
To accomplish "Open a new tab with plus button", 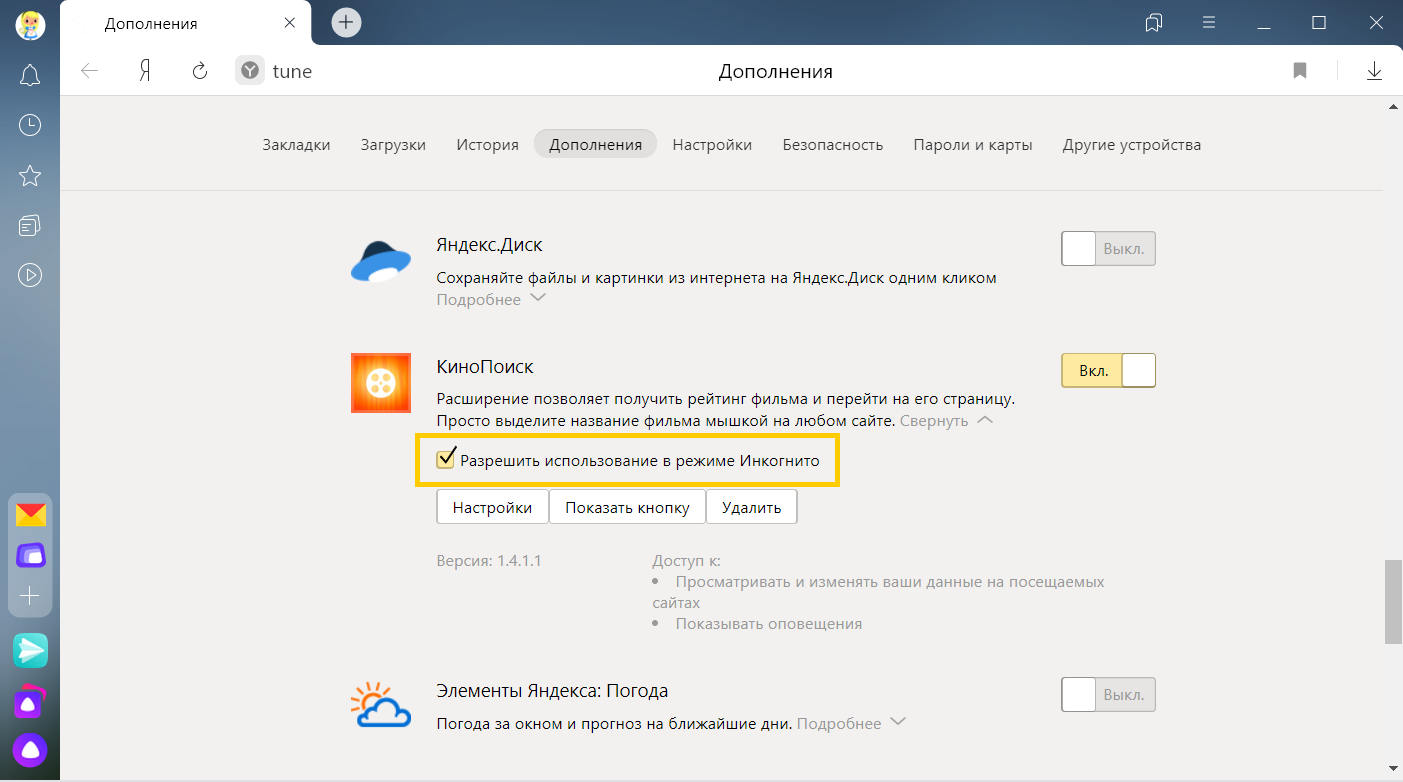I will (x=346, y=23).
